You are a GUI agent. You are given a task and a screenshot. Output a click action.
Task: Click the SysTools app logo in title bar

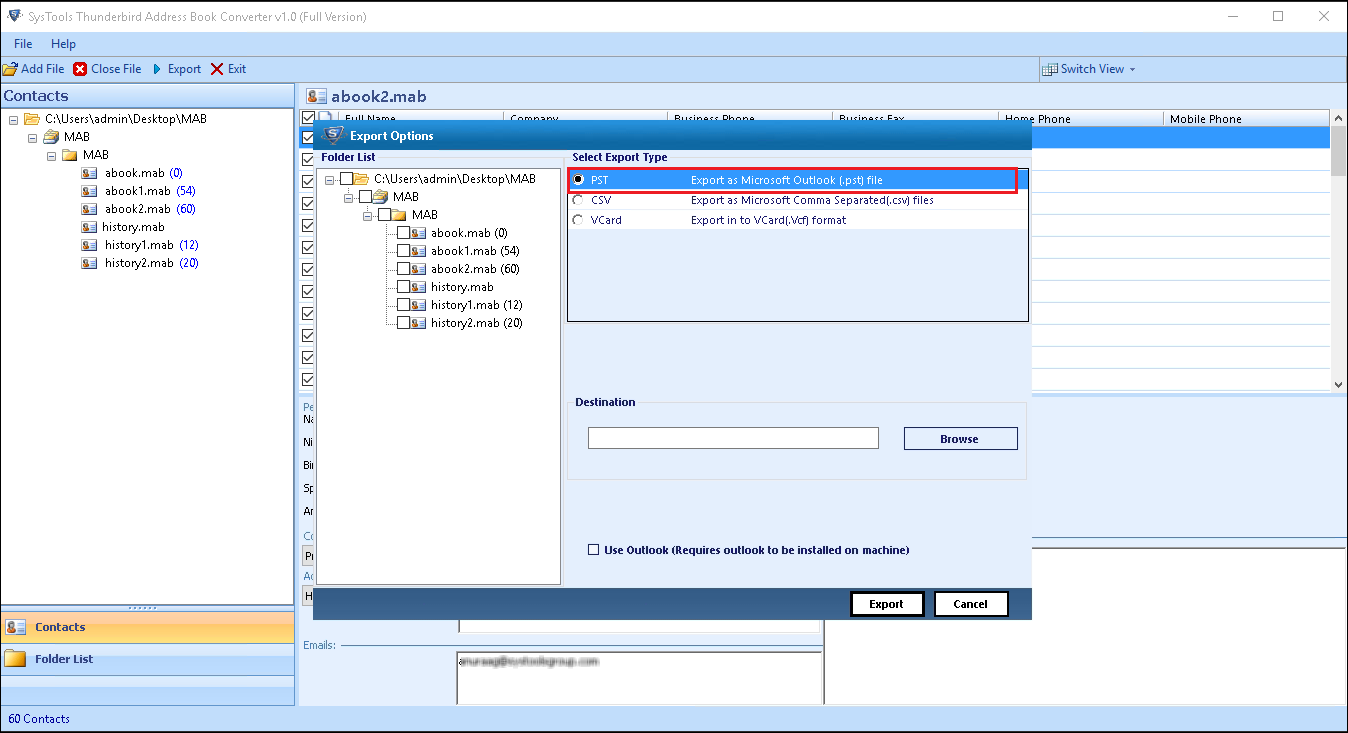(x=14, y=16)
